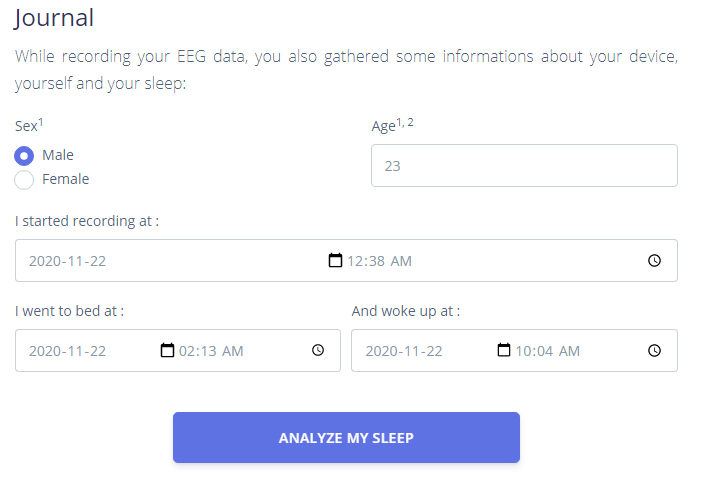Click the Analyze My Sleep button
Image resolution: width=706 pixels, height=487 pixels.
click(x=346, y=438)
